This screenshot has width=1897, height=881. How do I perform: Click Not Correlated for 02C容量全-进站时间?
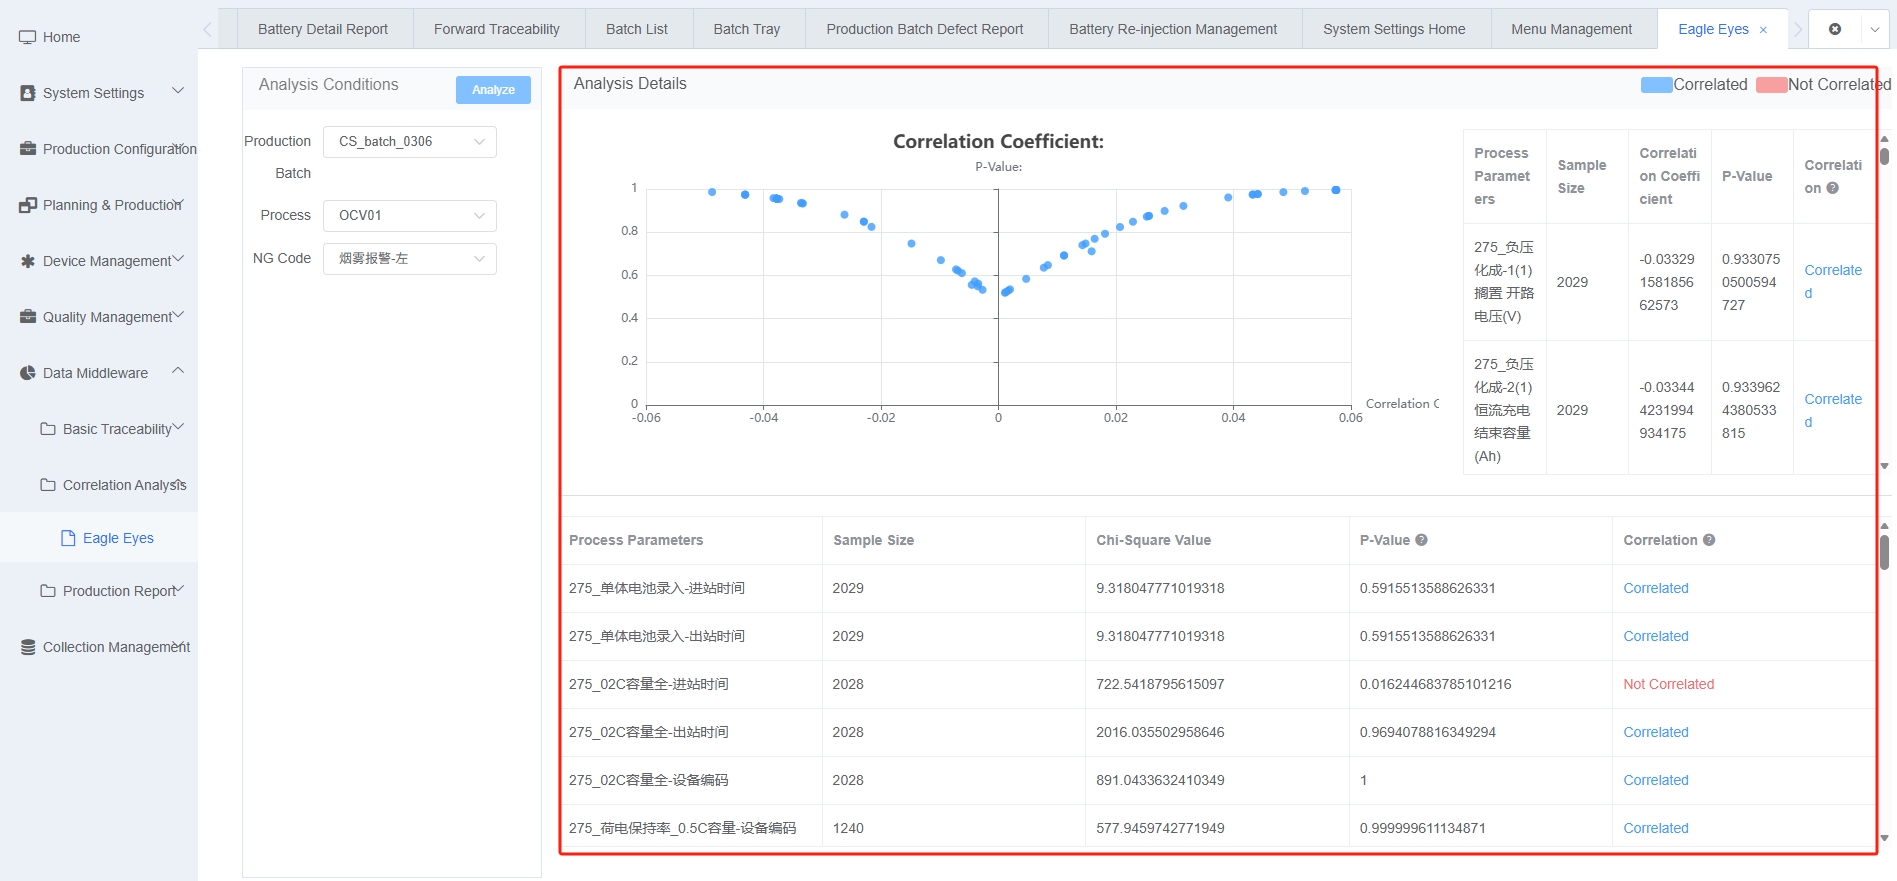tap(1668, 684)
